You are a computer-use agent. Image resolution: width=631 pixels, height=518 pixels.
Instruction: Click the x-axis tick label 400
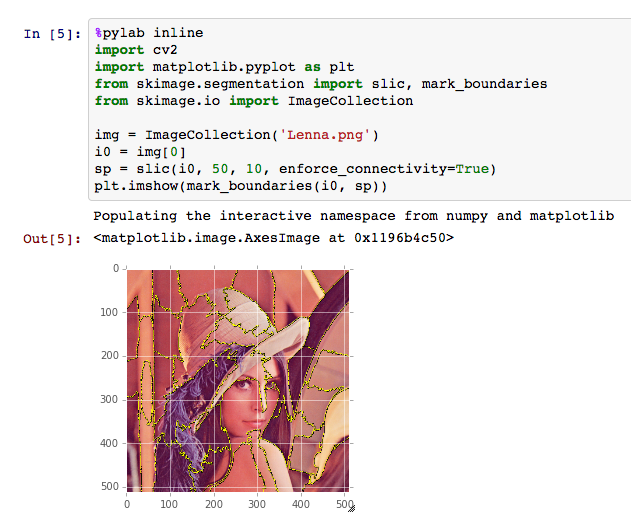coord(301,504)
